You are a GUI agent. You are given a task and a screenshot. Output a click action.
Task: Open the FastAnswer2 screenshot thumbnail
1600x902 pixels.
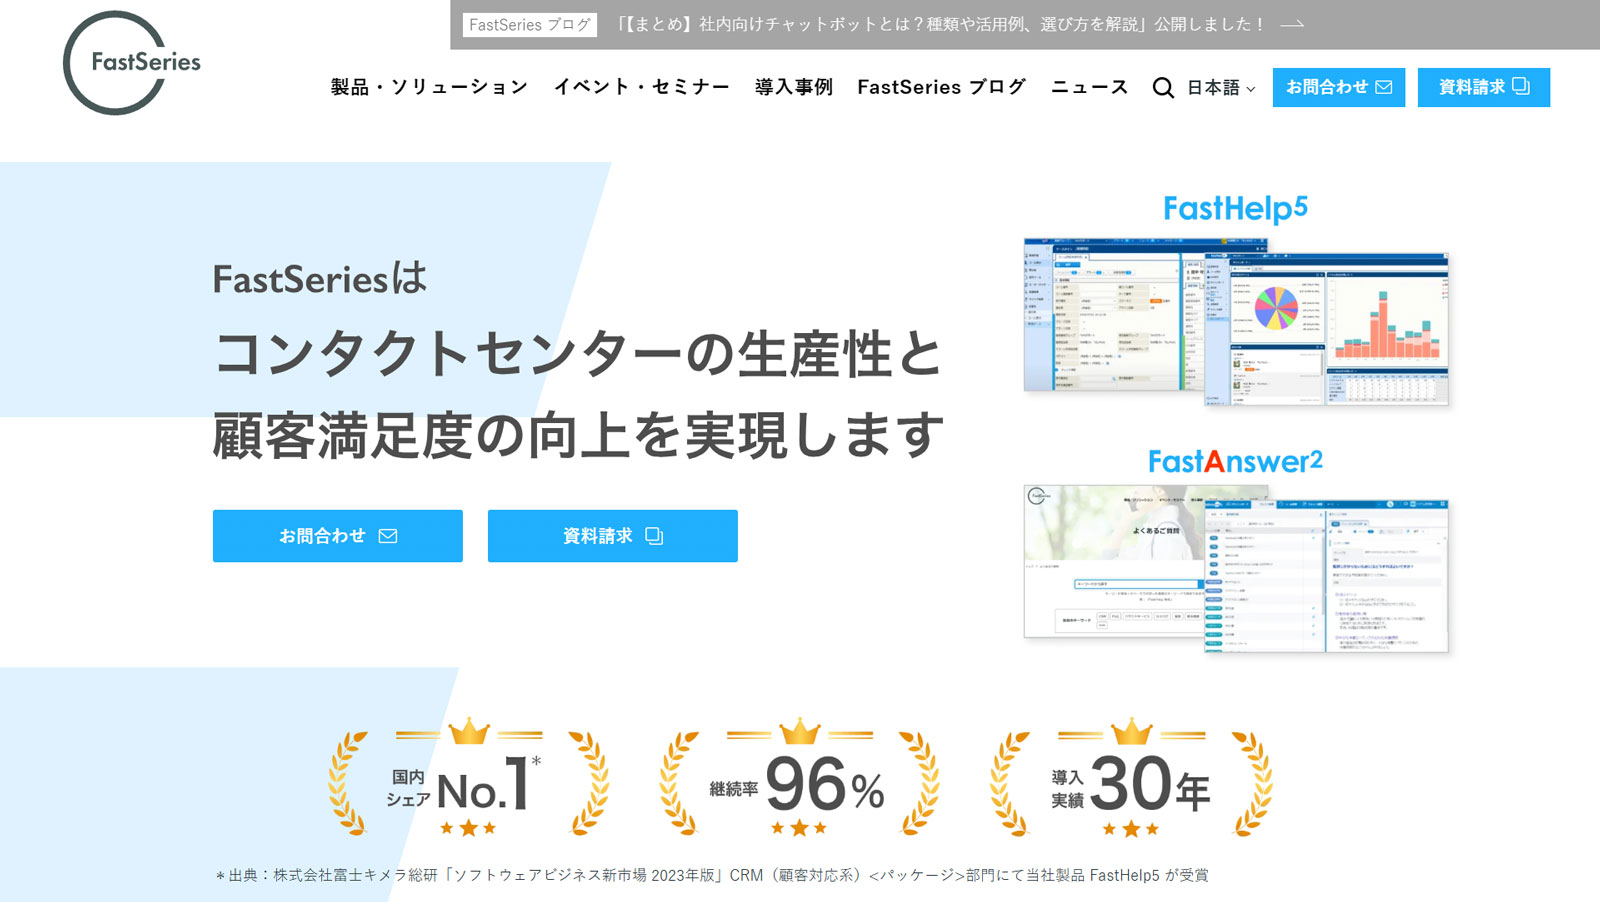[x=1236, y=569]
